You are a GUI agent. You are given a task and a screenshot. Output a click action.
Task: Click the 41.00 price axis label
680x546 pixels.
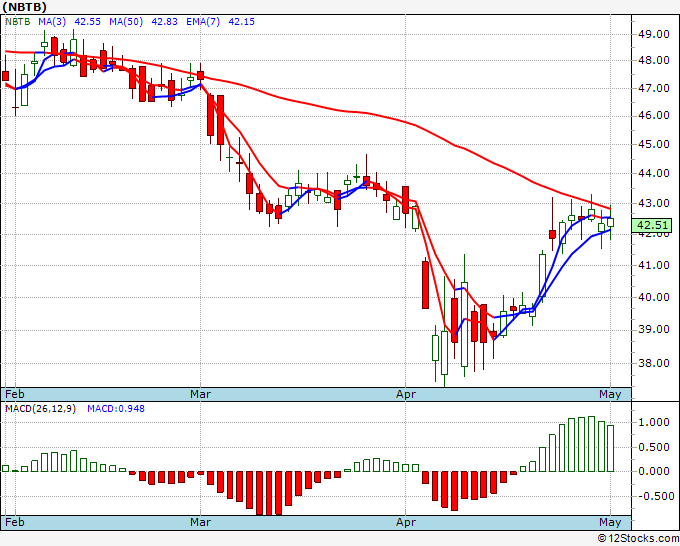(x=654, y=265)
